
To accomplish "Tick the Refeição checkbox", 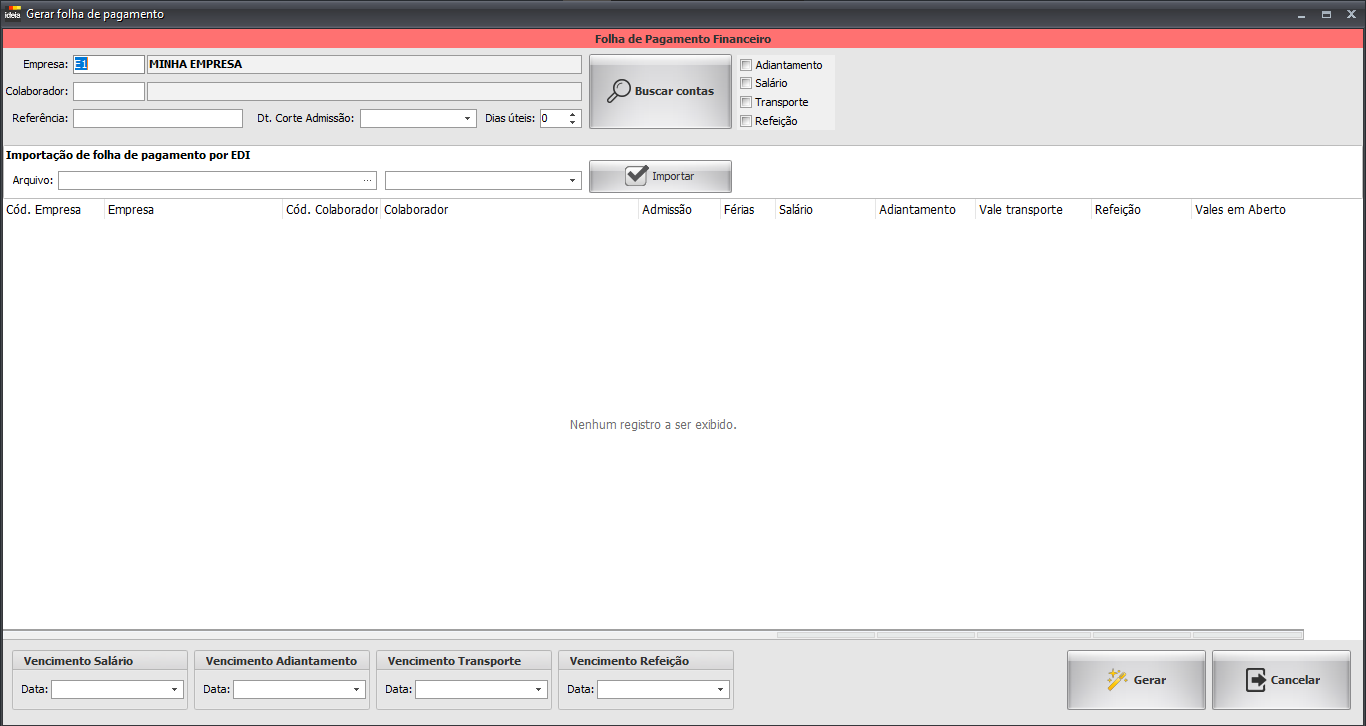I will pos(746,121).
